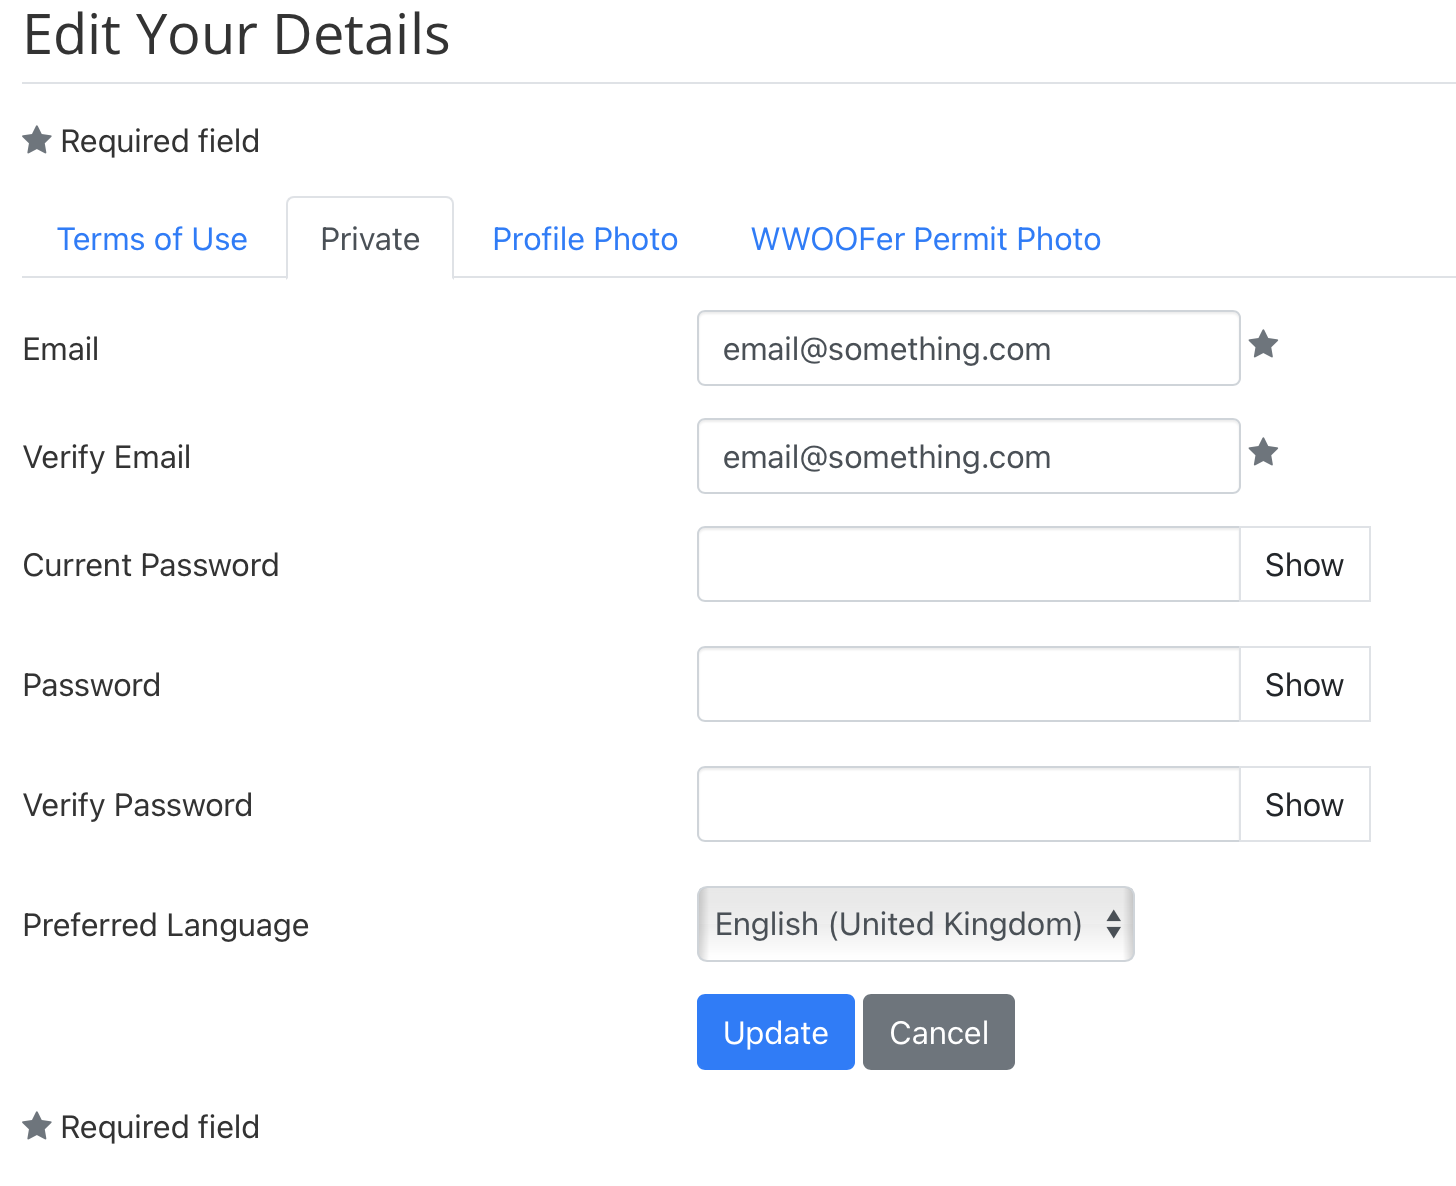Select the Private tab
Image resolution: width=1456 pixels, height=1186 pixels.
[x=370, y=239]
